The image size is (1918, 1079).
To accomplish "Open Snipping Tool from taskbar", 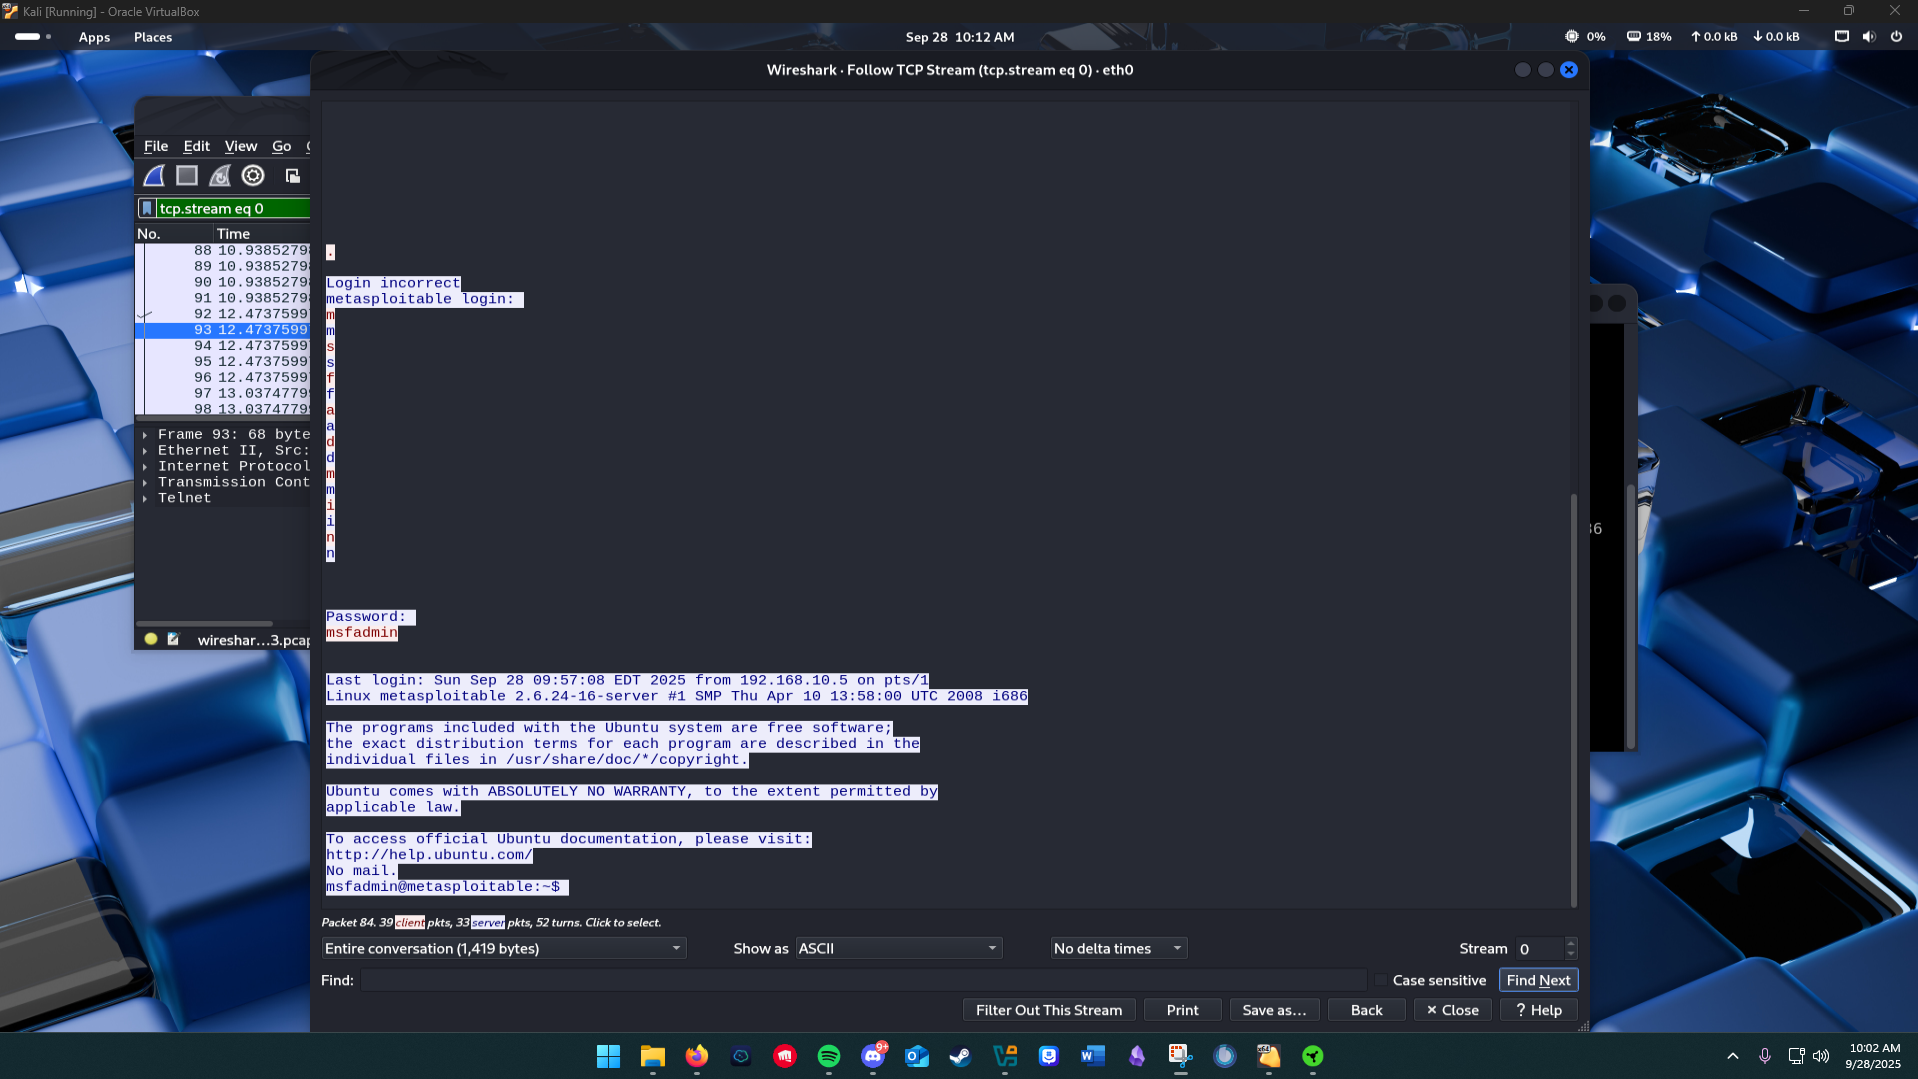I will [1181, 1056].
